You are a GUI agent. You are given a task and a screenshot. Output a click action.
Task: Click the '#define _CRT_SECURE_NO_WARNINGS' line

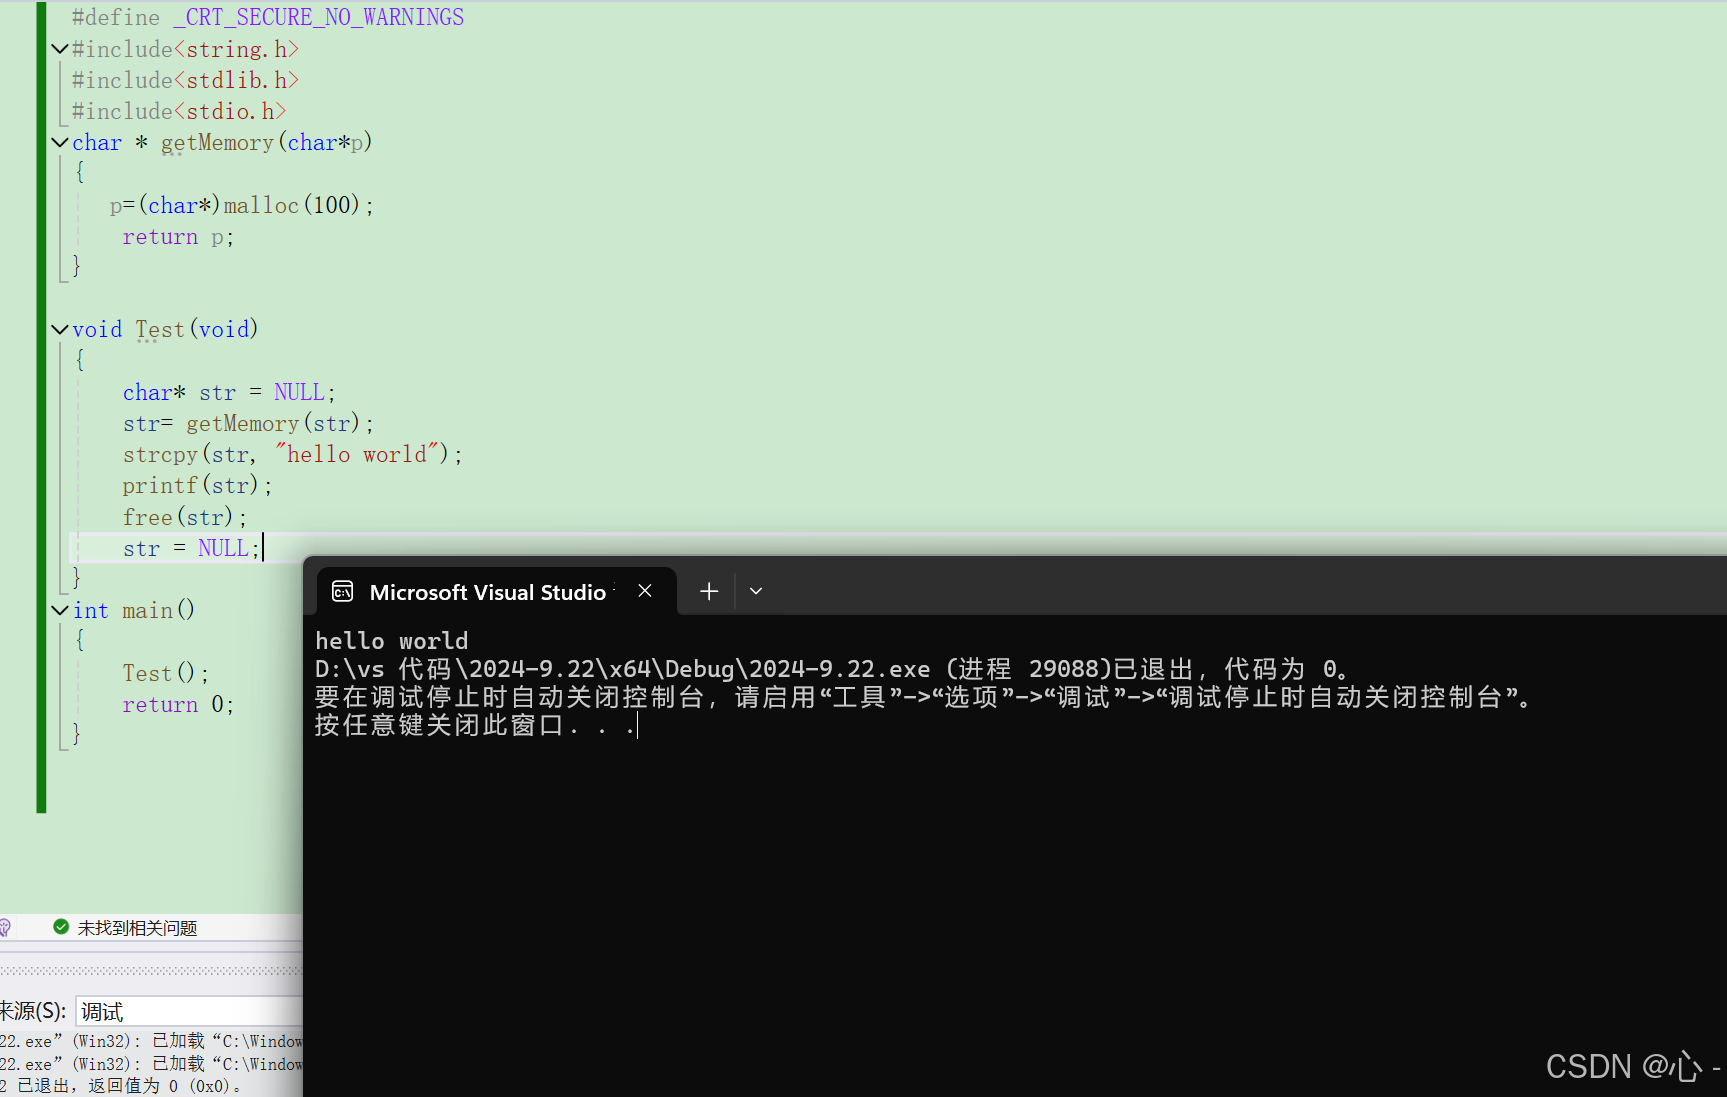tap(268, 17)
